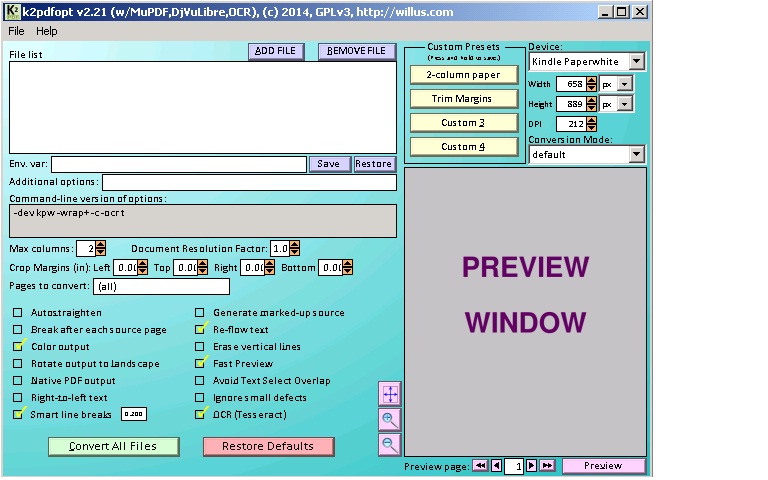Enable Generate marked-up source
768x480 pixels.
pos(199,312)
